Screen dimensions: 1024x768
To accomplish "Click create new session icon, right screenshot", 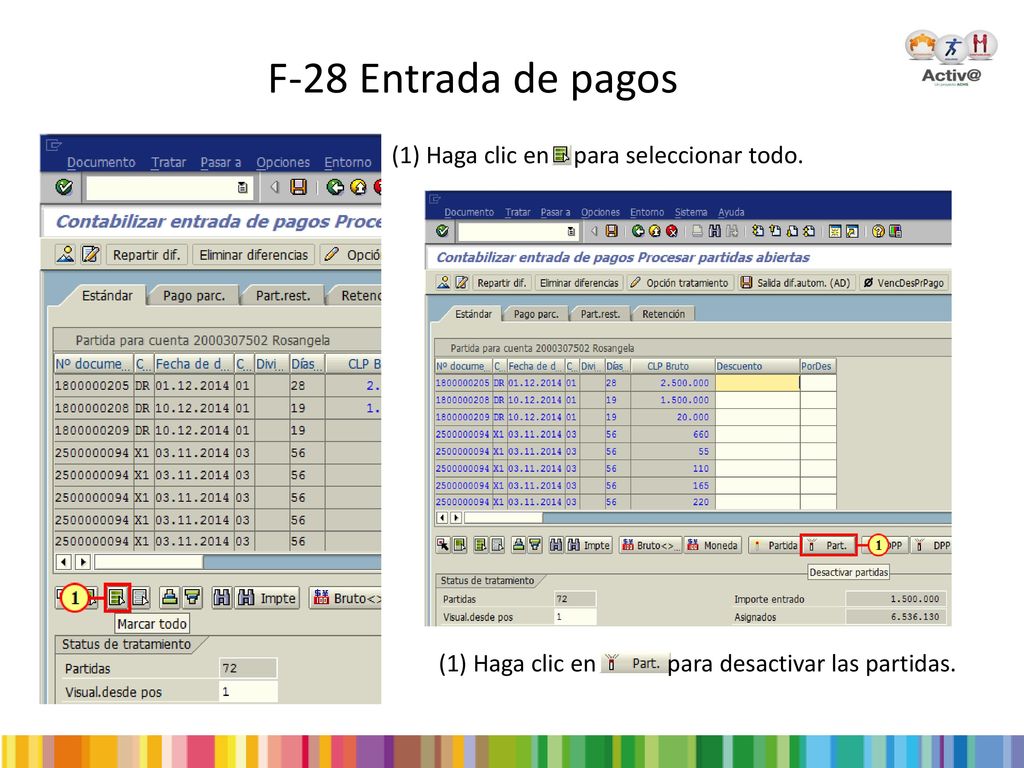I will (x=835, y=231).
